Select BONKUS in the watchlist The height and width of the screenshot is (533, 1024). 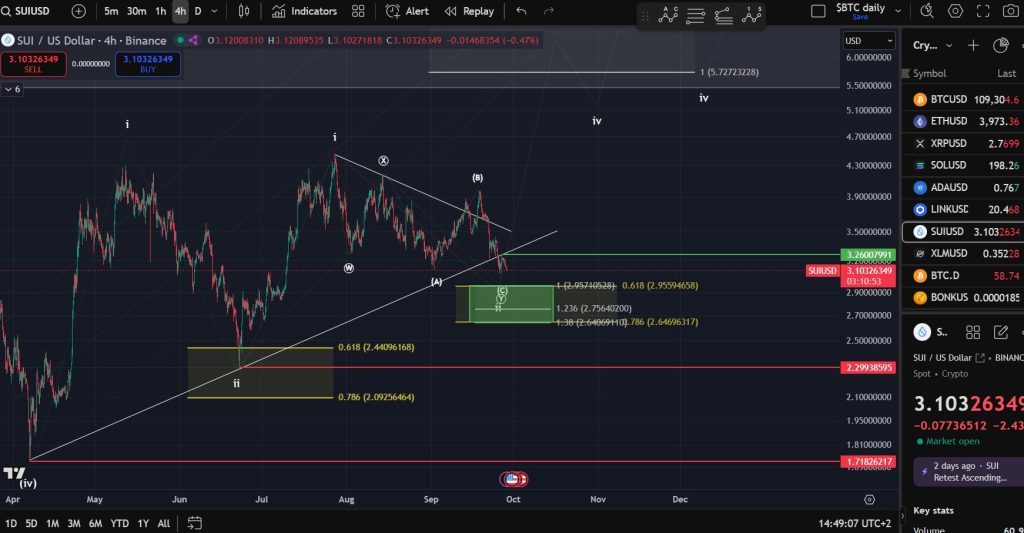[x=963, y=297]
